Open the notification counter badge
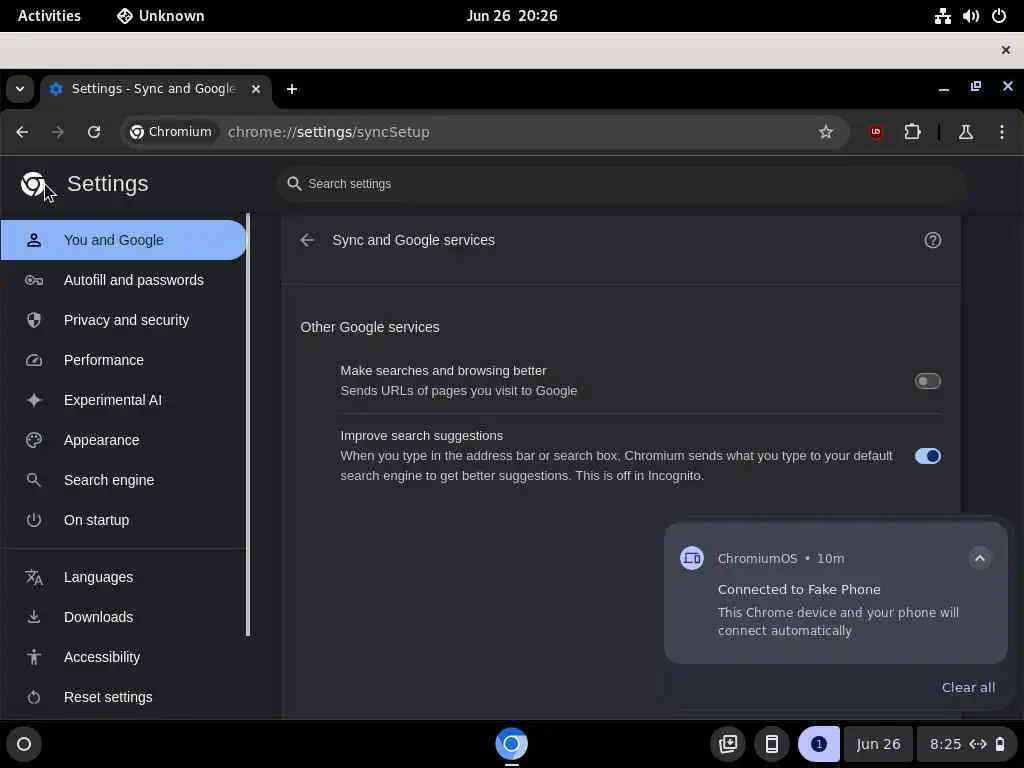Image resolution: width=1024 pixels, height=768 pixels. [x=818, y=744]
